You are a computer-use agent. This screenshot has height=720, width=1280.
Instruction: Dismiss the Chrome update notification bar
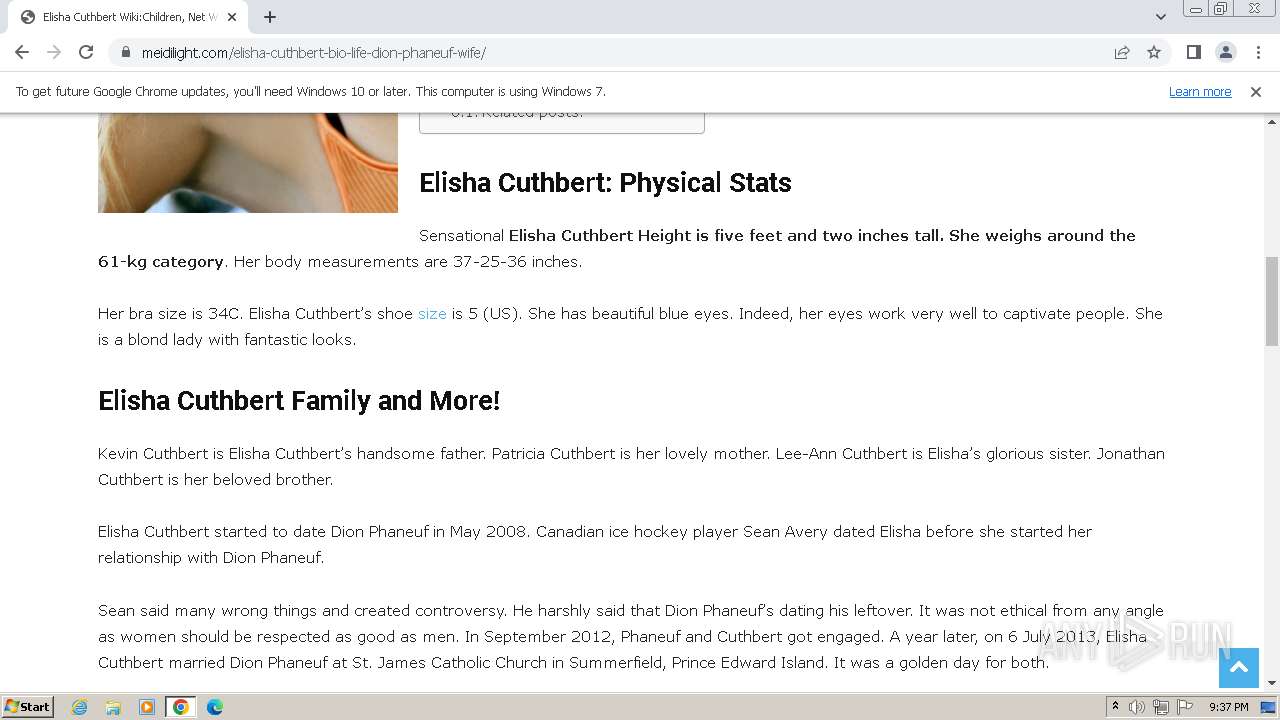(x=1256, y=91)
